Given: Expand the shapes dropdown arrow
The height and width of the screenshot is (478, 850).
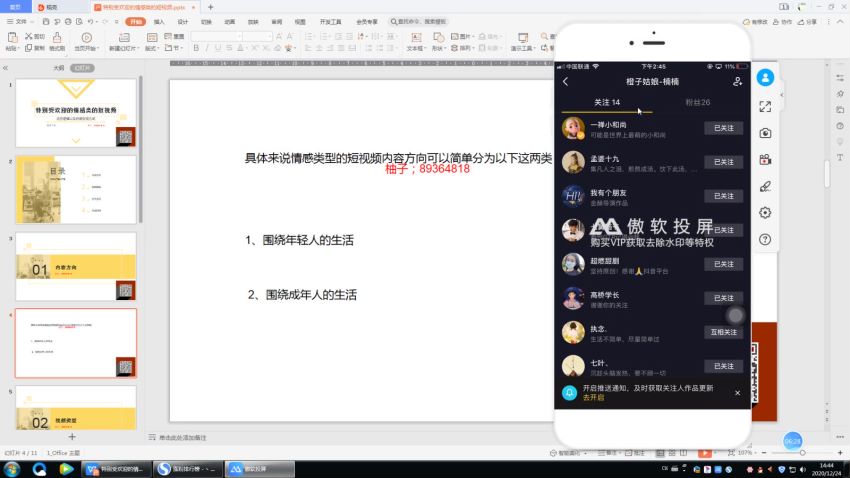Looking at the screenshot, I should [x=446, y=48].
